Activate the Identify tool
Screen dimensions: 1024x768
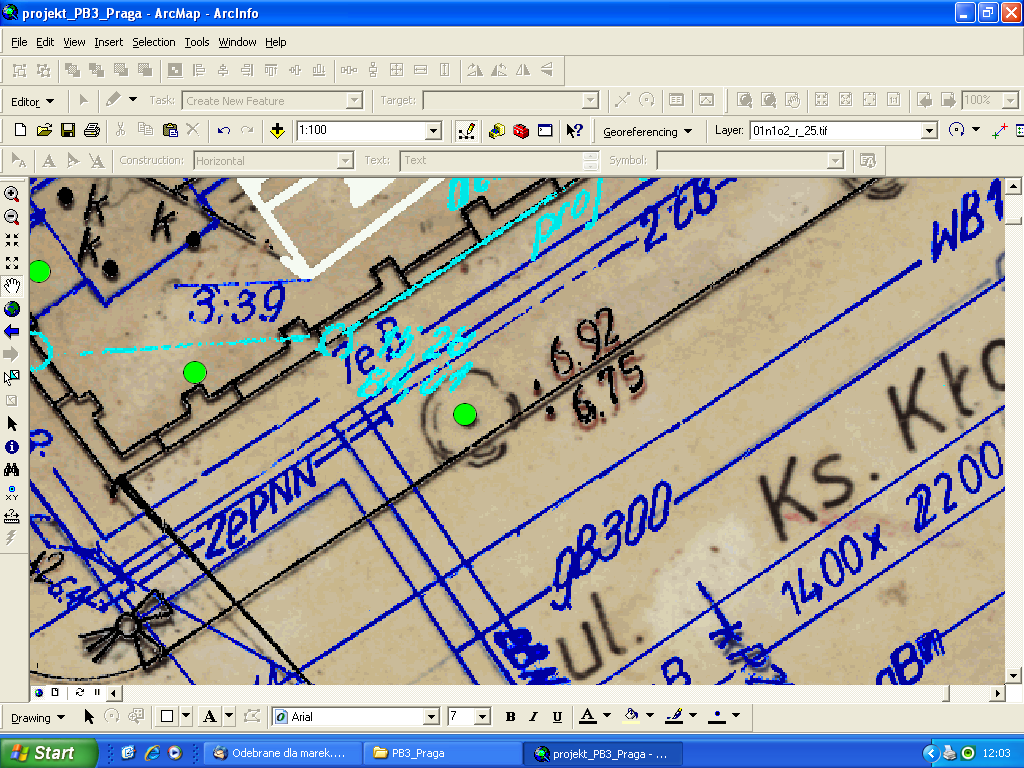click(12, 447)
